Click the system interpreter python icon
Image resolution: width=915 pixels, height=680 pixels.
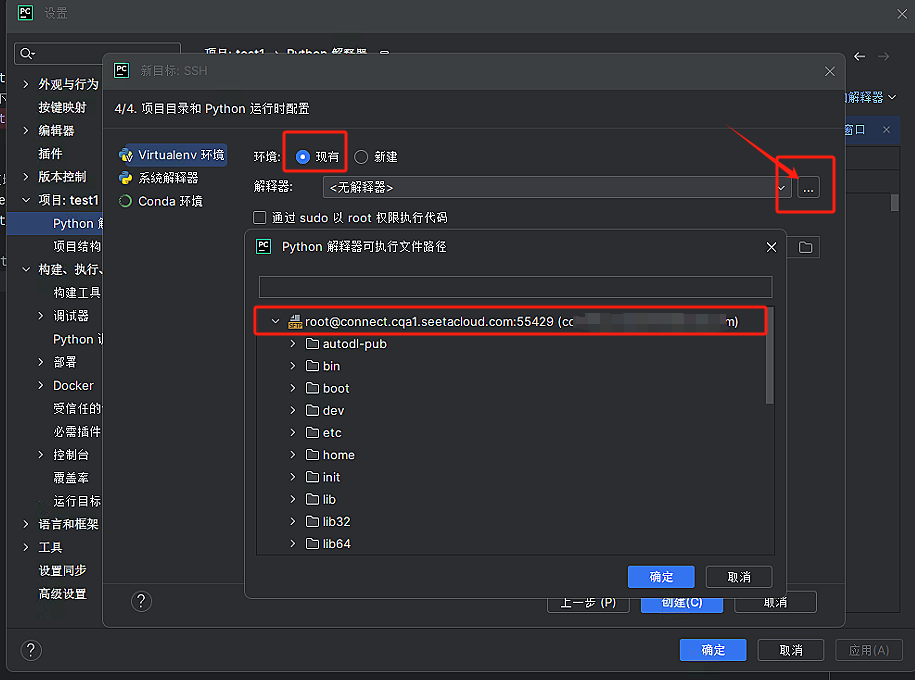(125, 177)
